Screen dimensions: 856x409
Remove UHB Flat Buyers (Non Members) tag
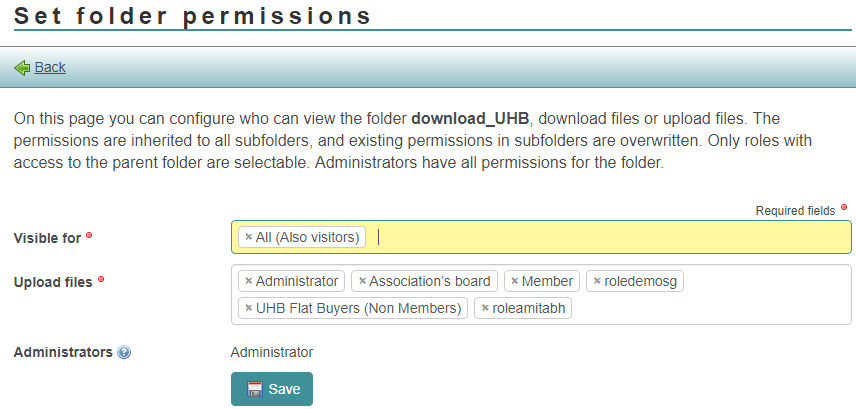click(x=249, y=308)
